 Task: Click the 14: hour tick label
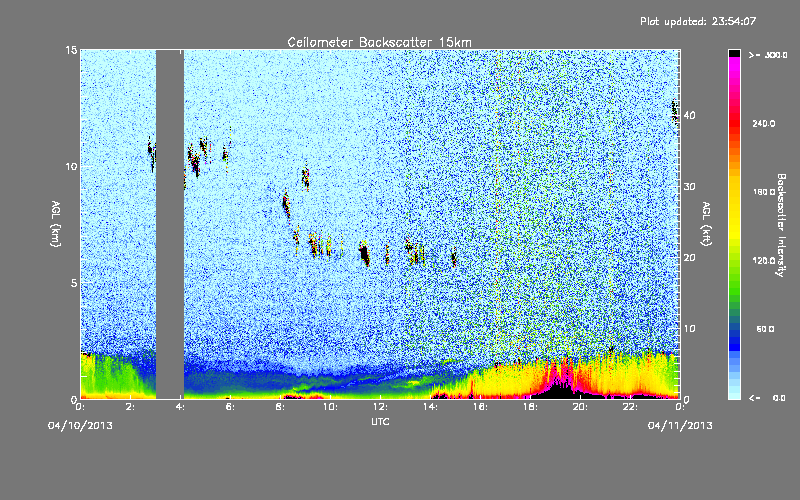(430, 407)
